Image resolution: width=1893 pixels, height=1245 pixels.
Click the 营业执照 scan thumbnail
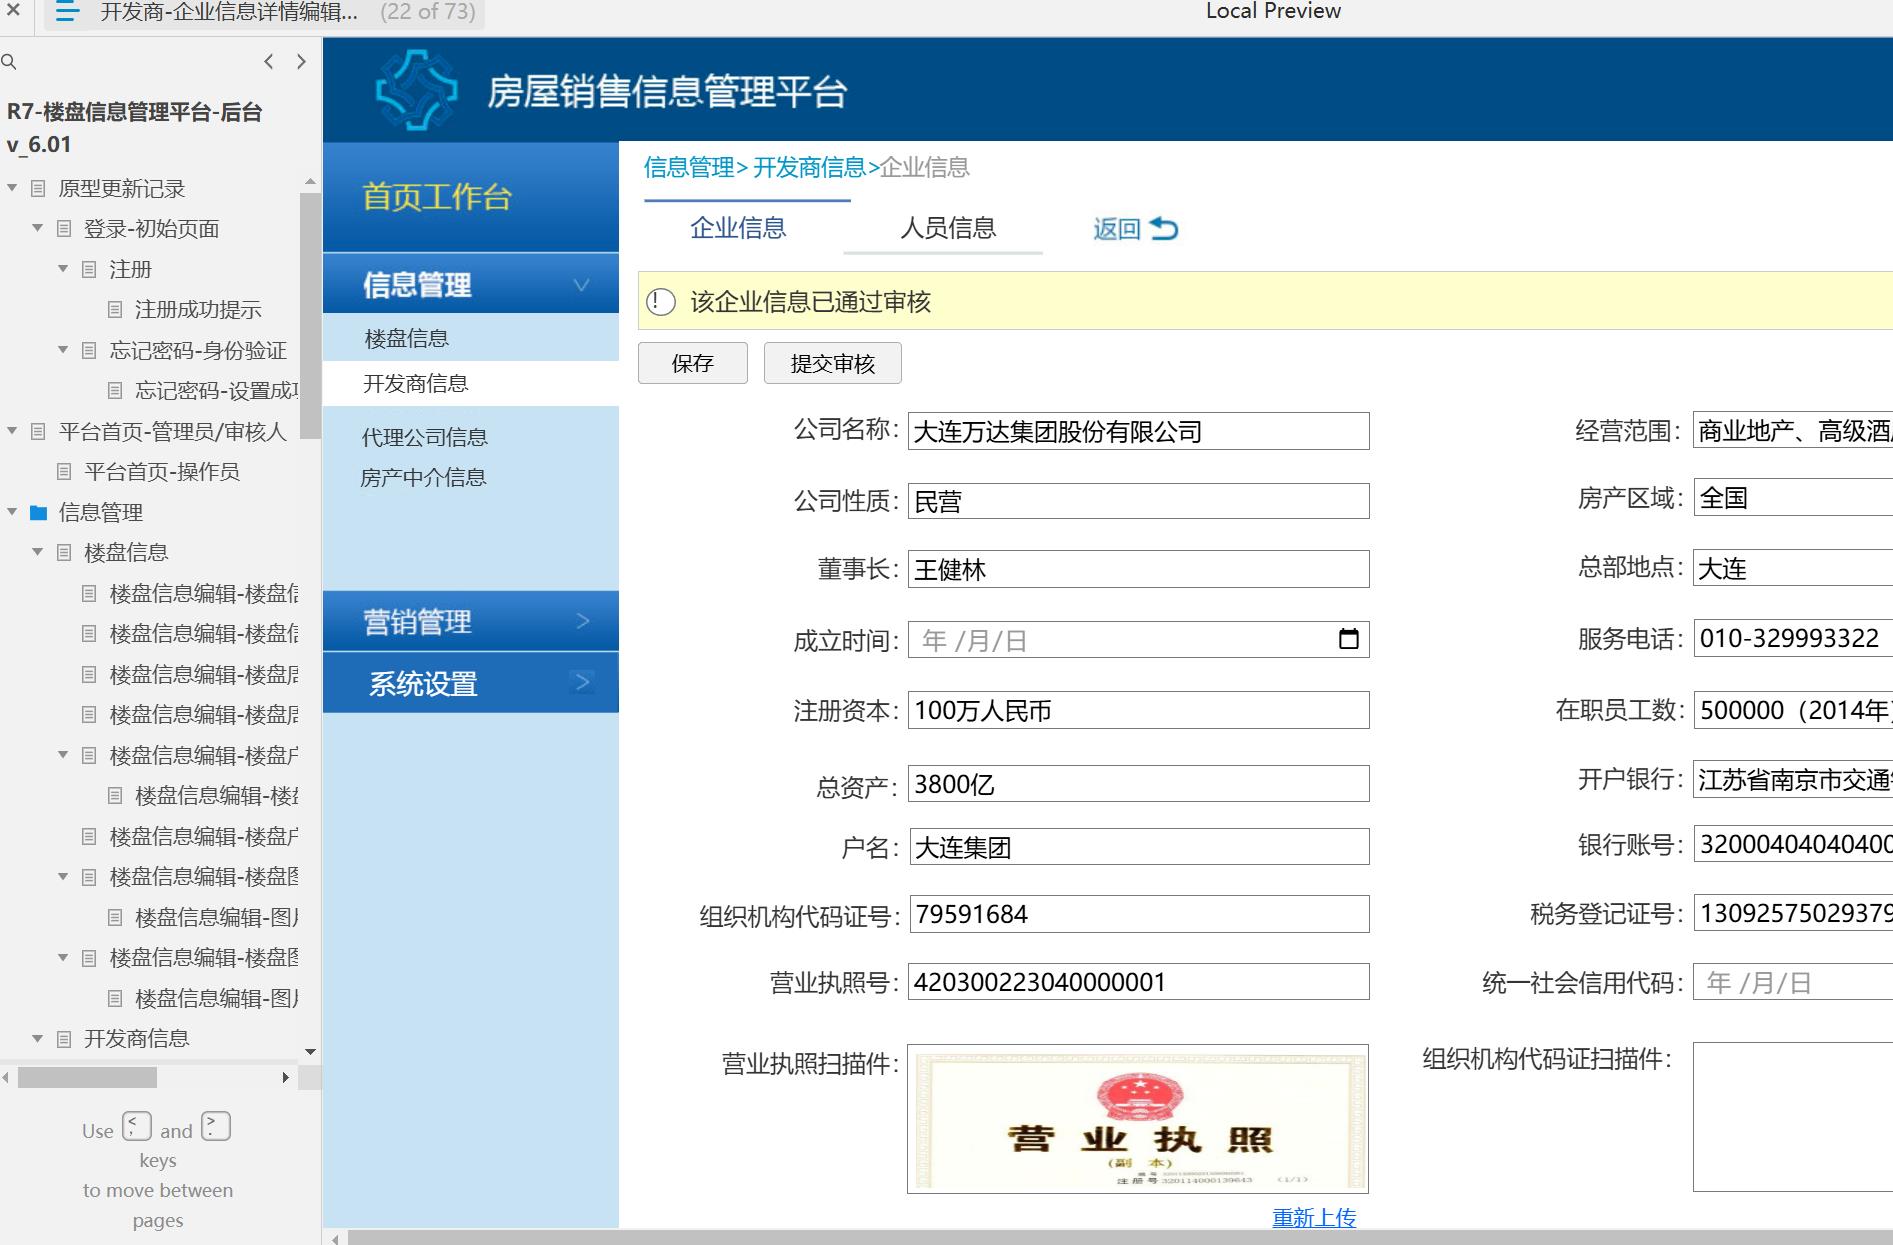click(1138, 1119)
